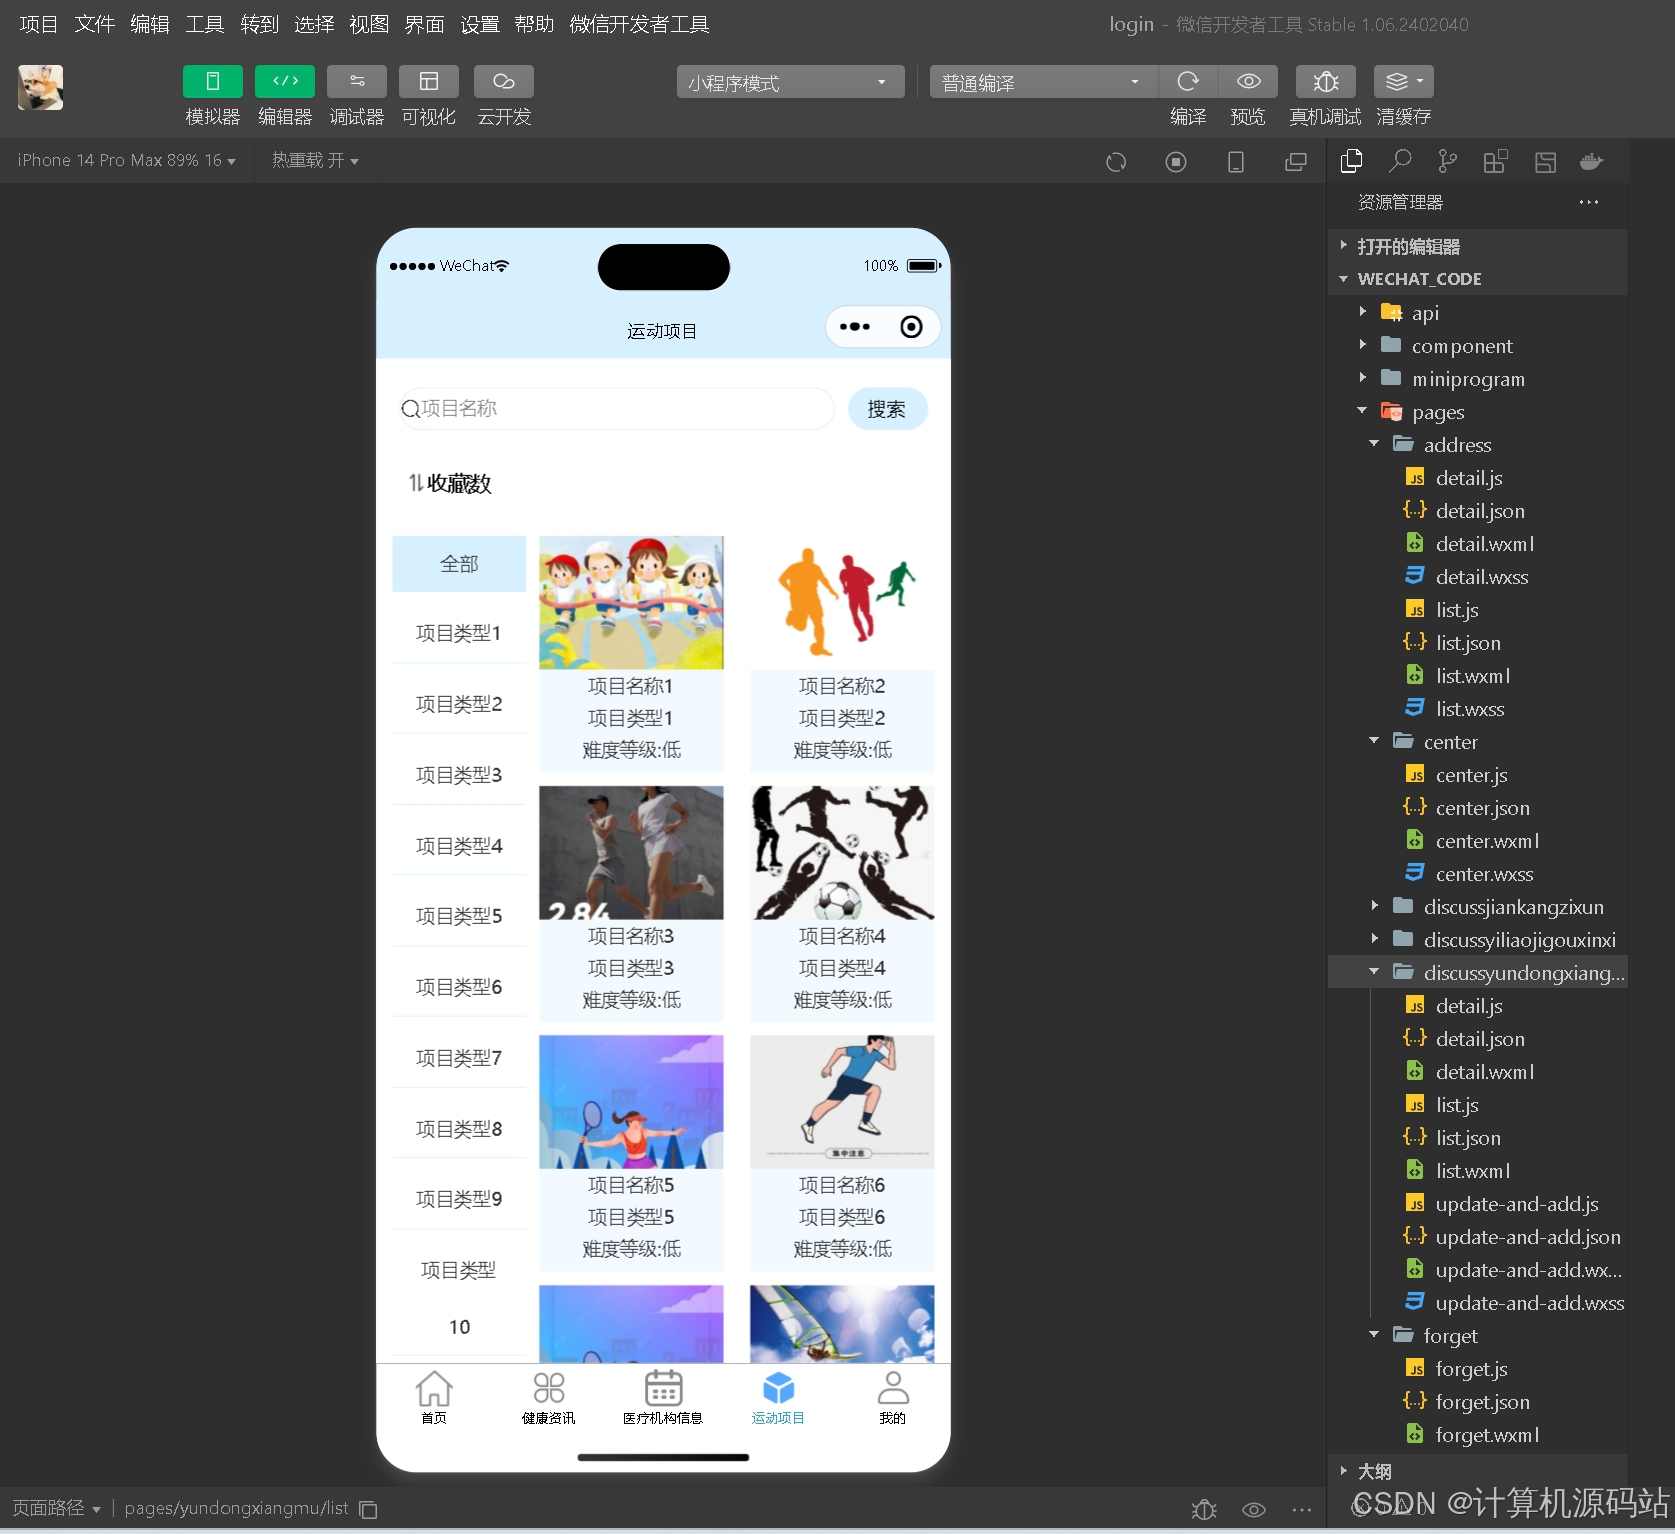
Task: Open the iPhone 14 Pro Max device dropdown
Action: (x=126, y=160)
